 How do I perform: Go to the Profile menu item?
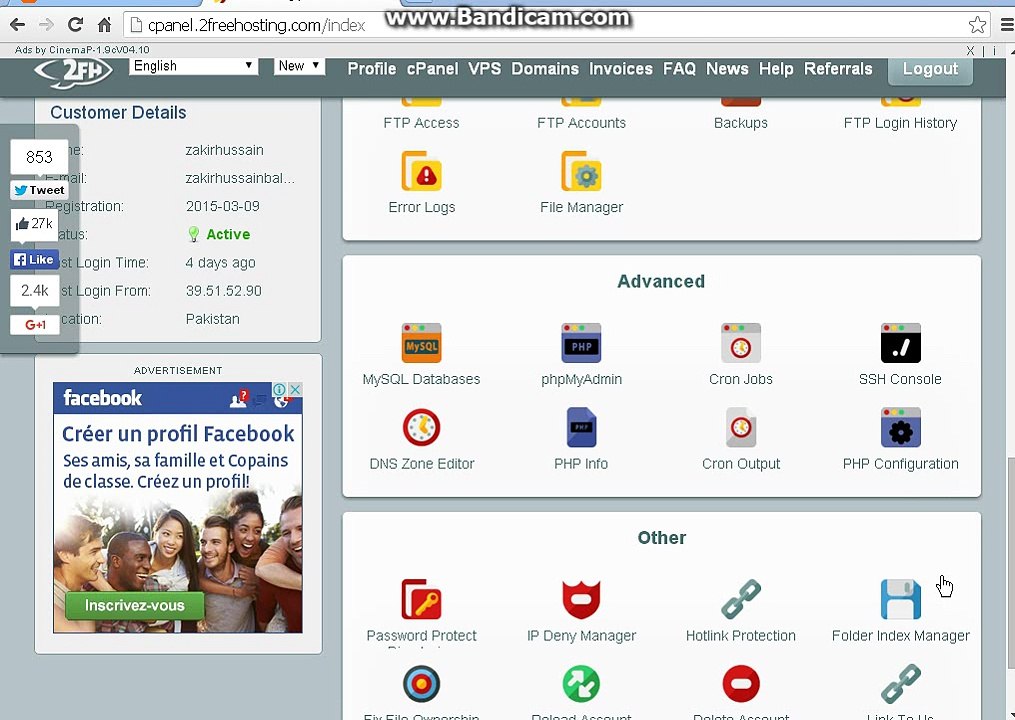pos(372,69)
